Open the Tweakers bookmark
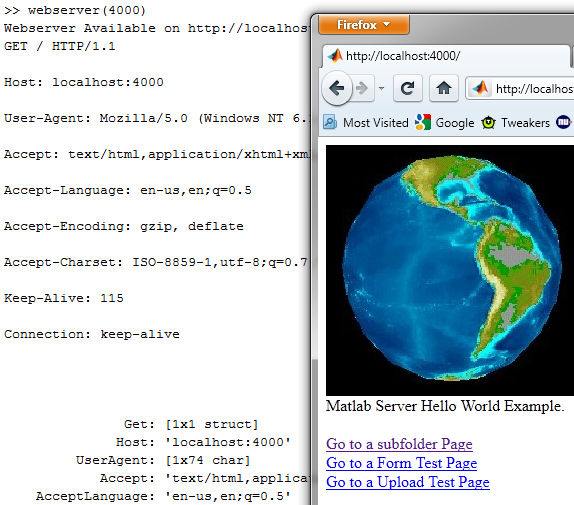The height and width of the screenshot is (505, 574). coord(516,123)
